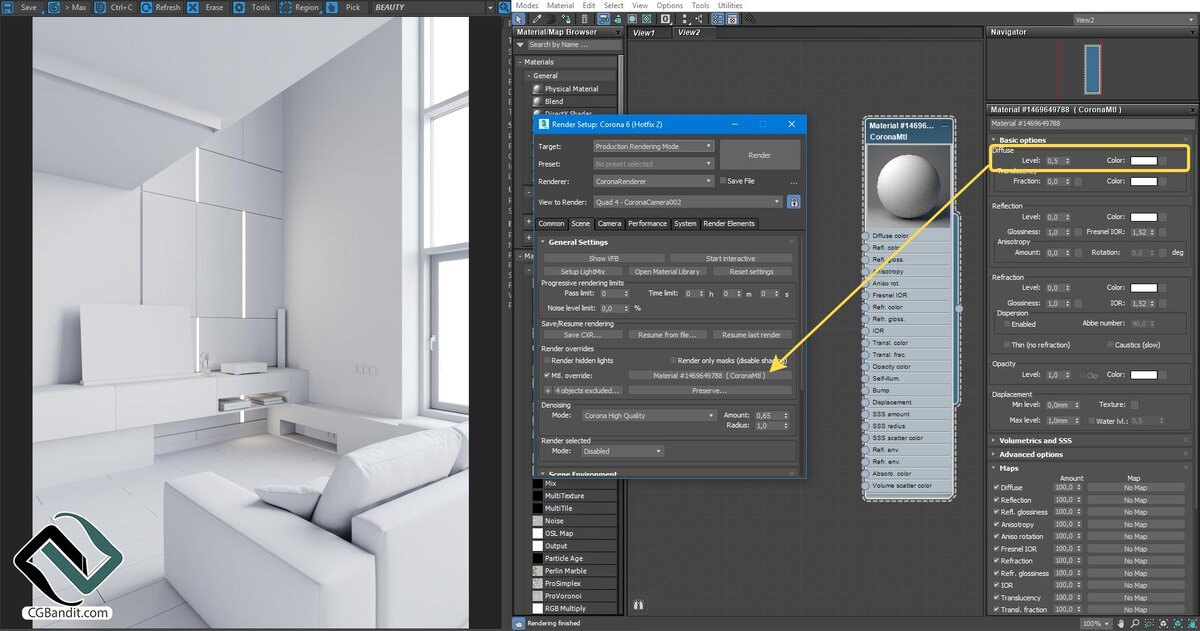The height and width of the screenshot is (631, 1200).
Task: Click the '> Max' copy icon
Action: pos(54,7)
